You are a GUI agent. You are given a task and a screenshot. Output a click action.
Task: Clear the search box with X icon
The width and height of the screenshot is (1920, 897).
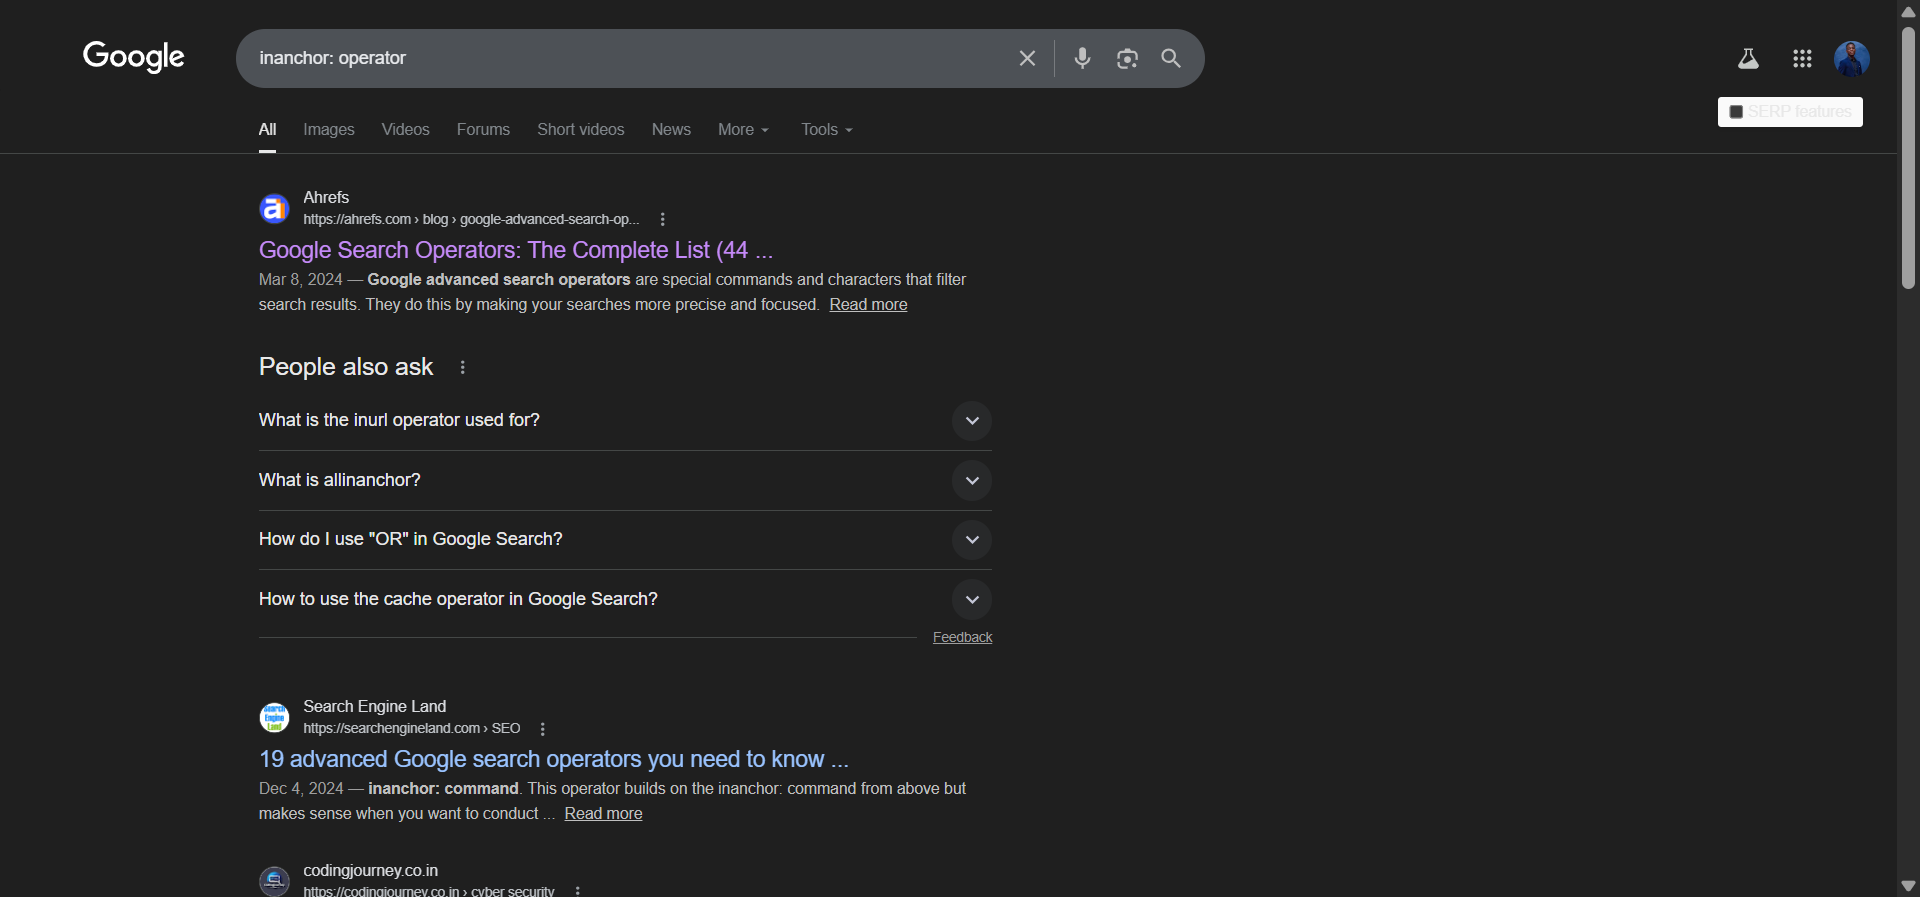click(x=1027, y=58)
